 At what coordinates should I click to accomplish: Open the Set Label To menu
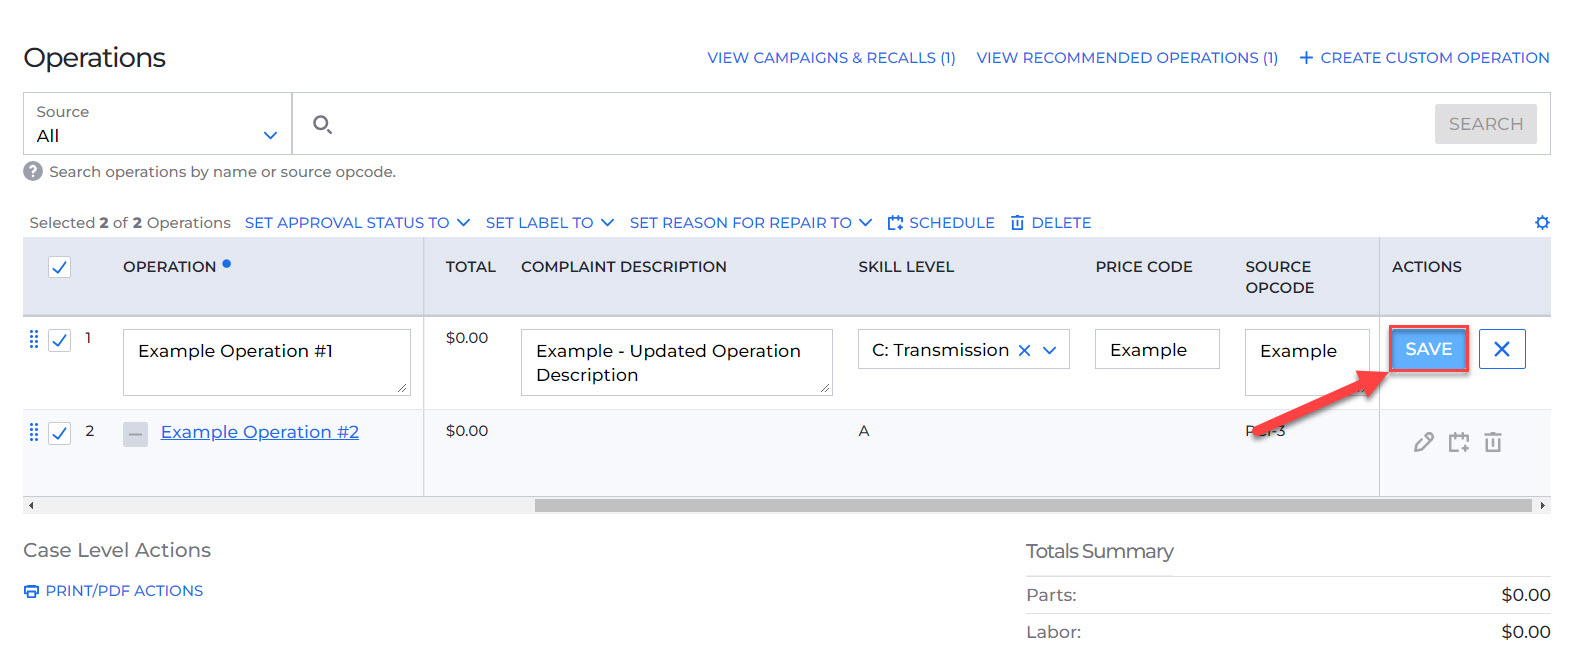[549, 222]
